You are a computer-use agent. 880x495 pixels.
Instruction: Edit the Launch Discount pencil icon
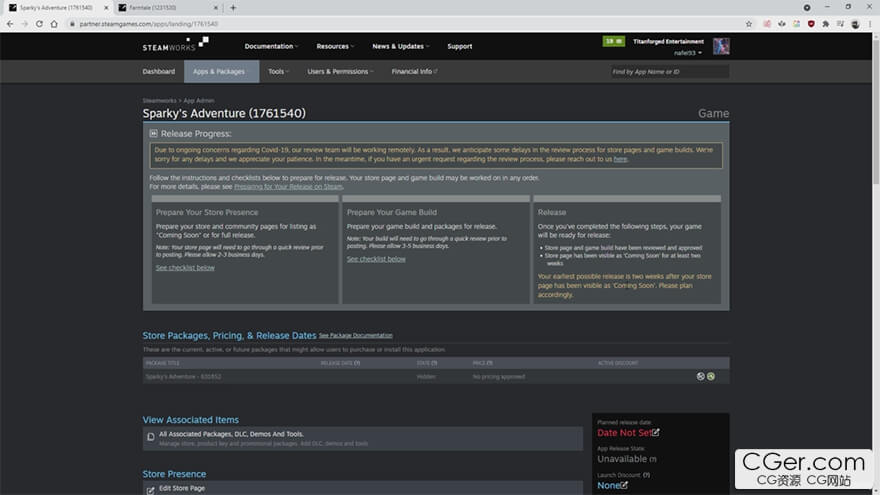point(624,484)
